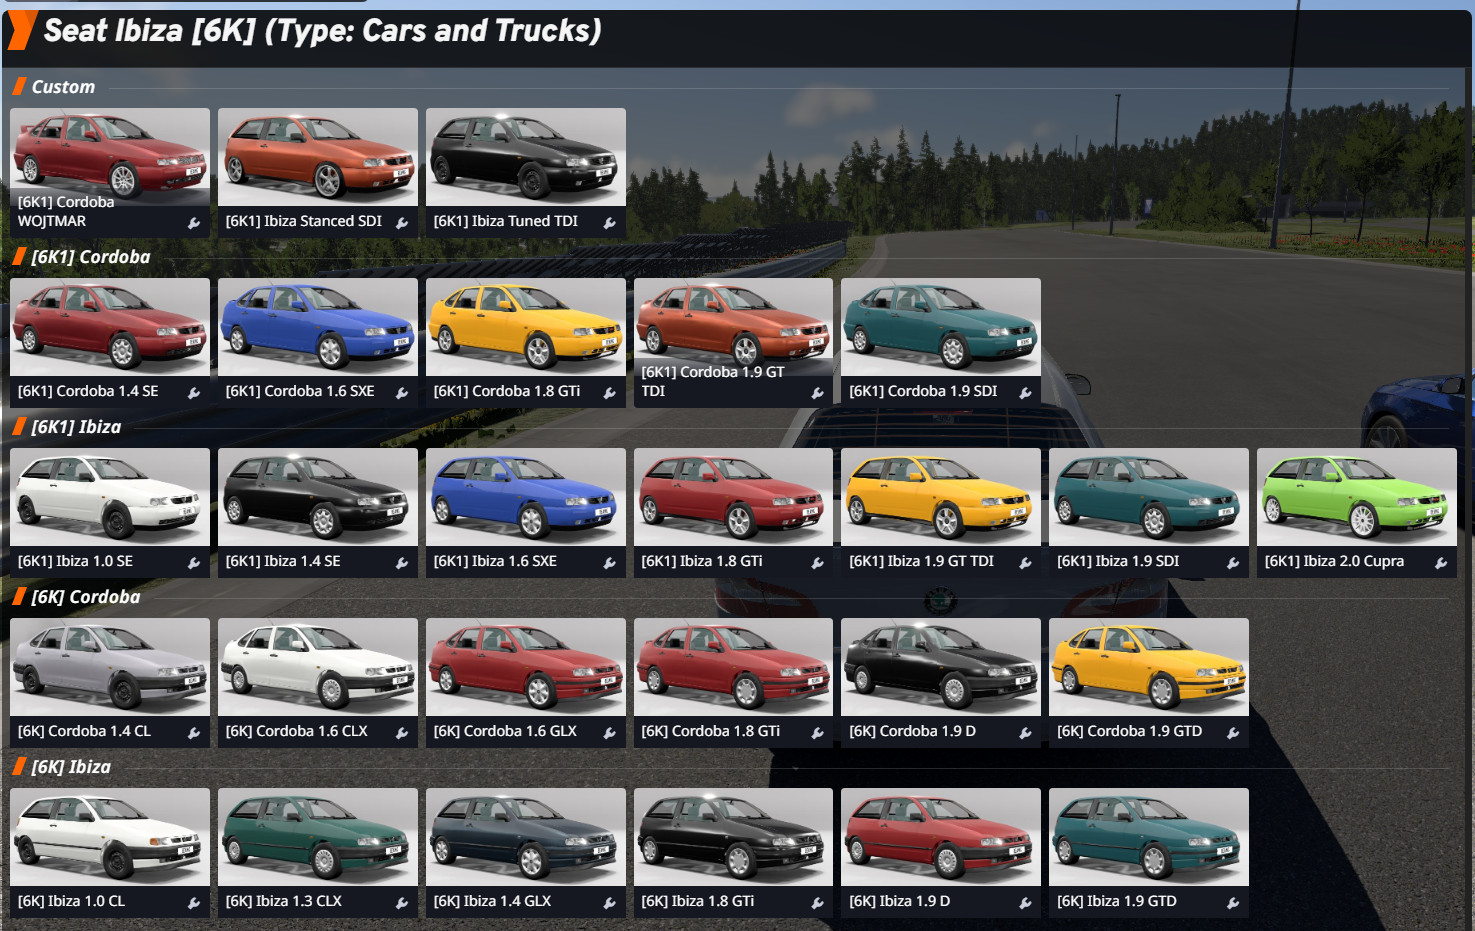1475x931 pixels.
Task: Click wrench icon on [6K1] Ibiza 2.0 Cupra
Action: pyautogui.click(x=1442, y=563)
